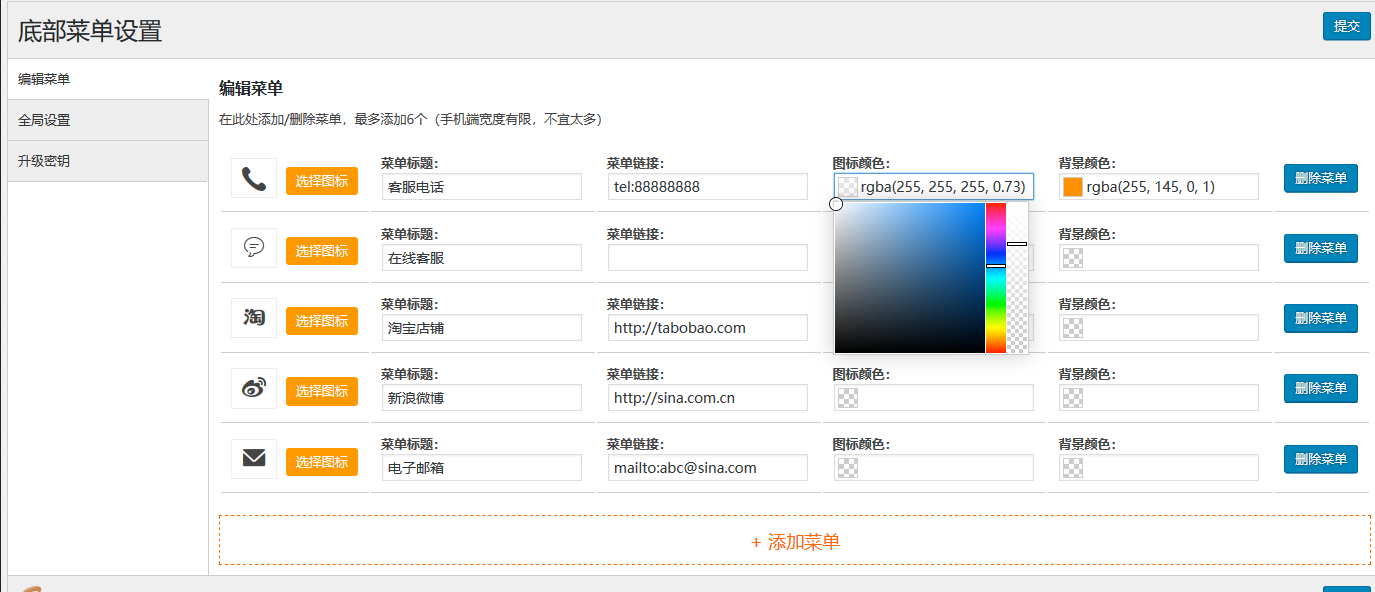
Task: Click the orange background color swatch
Action: [x=1073, y=187]
